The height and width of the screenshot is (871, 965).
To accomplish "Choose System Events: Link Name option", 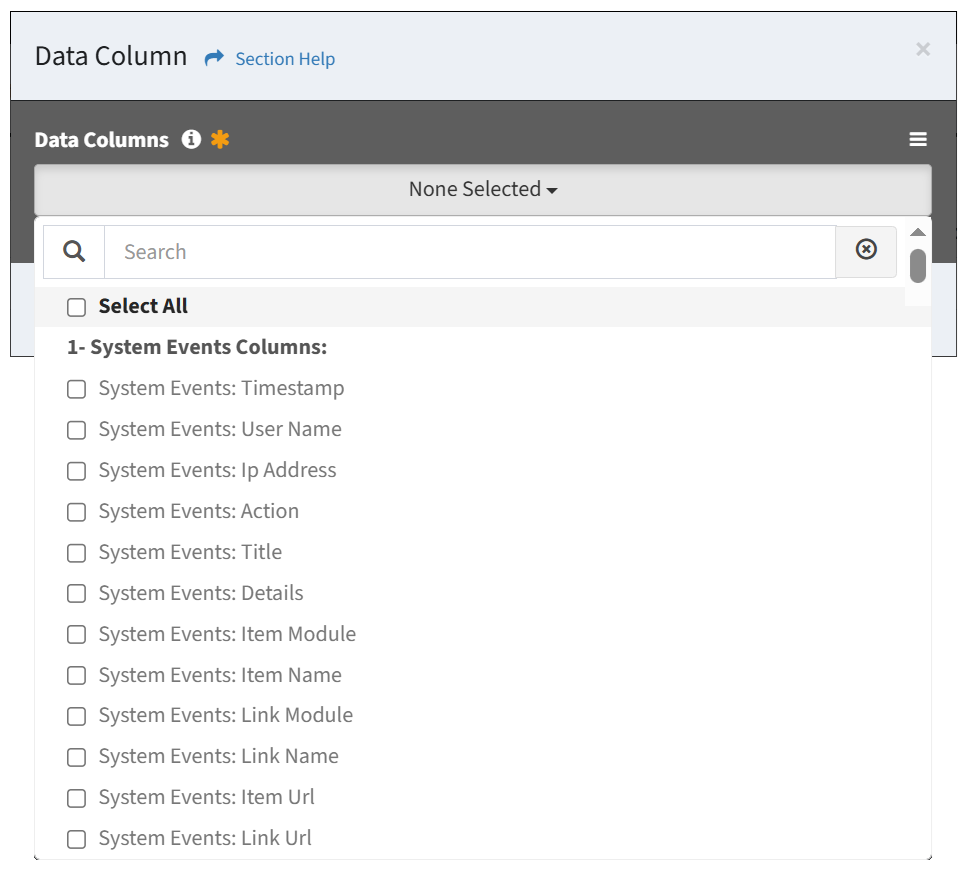I will 218,757.
